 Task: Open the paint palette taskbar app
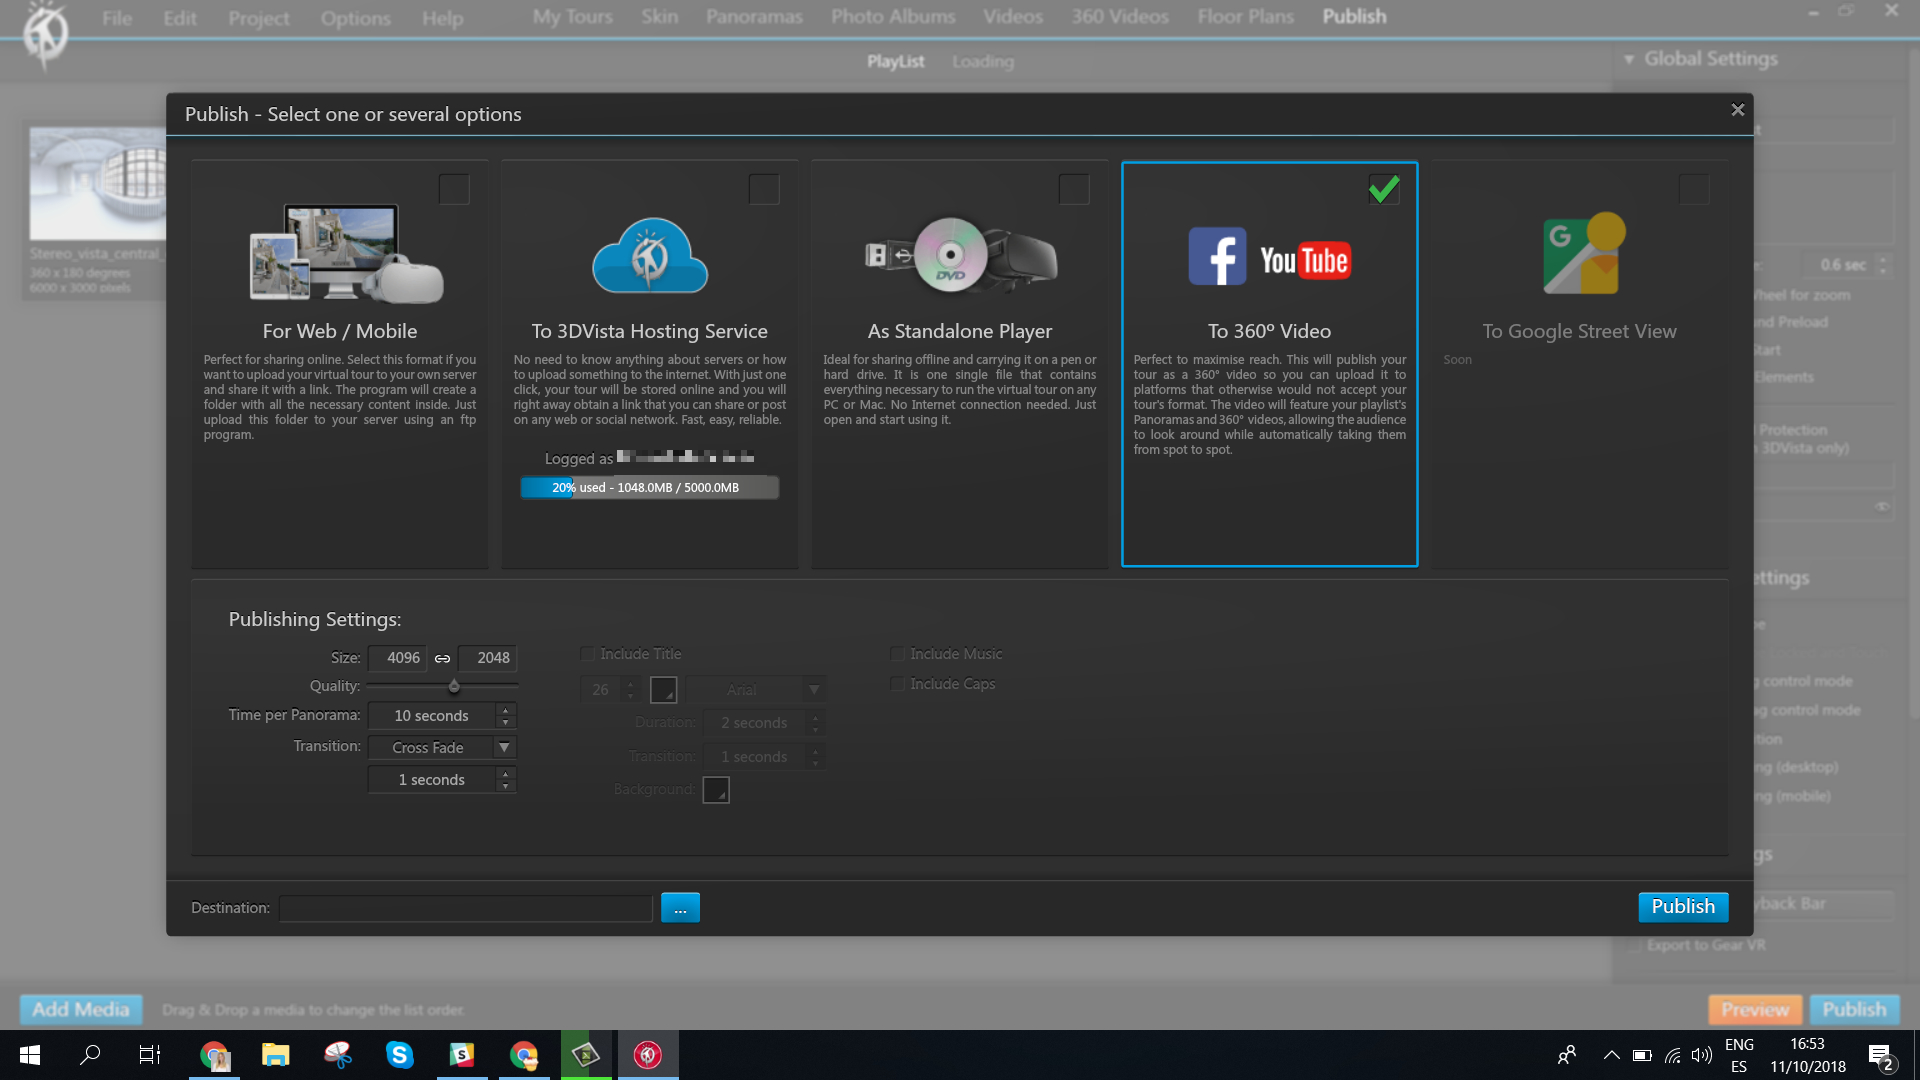338,1055
